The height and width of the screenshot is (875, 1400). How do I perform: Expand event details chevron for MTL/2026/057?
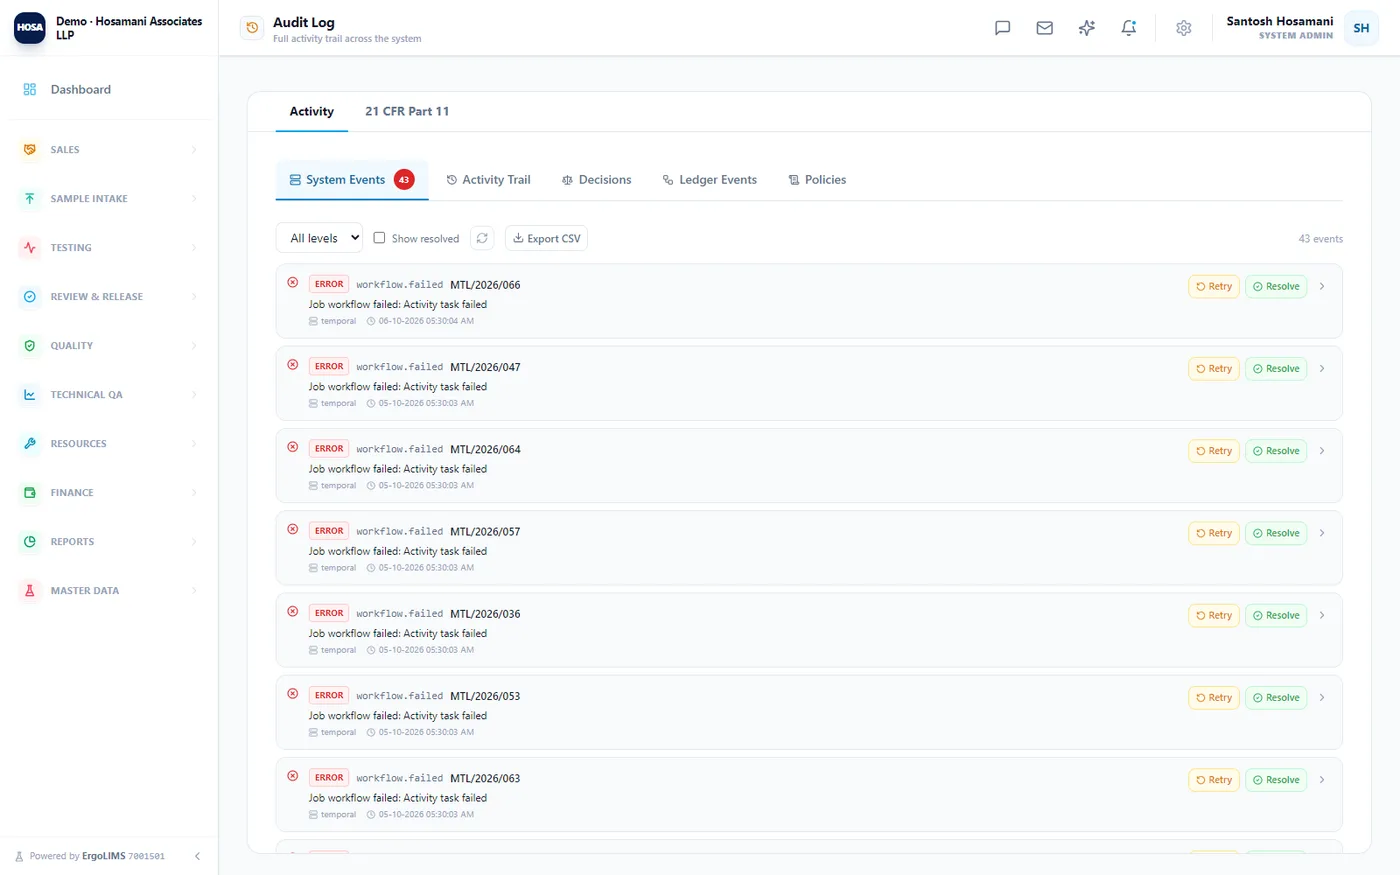1322,533
